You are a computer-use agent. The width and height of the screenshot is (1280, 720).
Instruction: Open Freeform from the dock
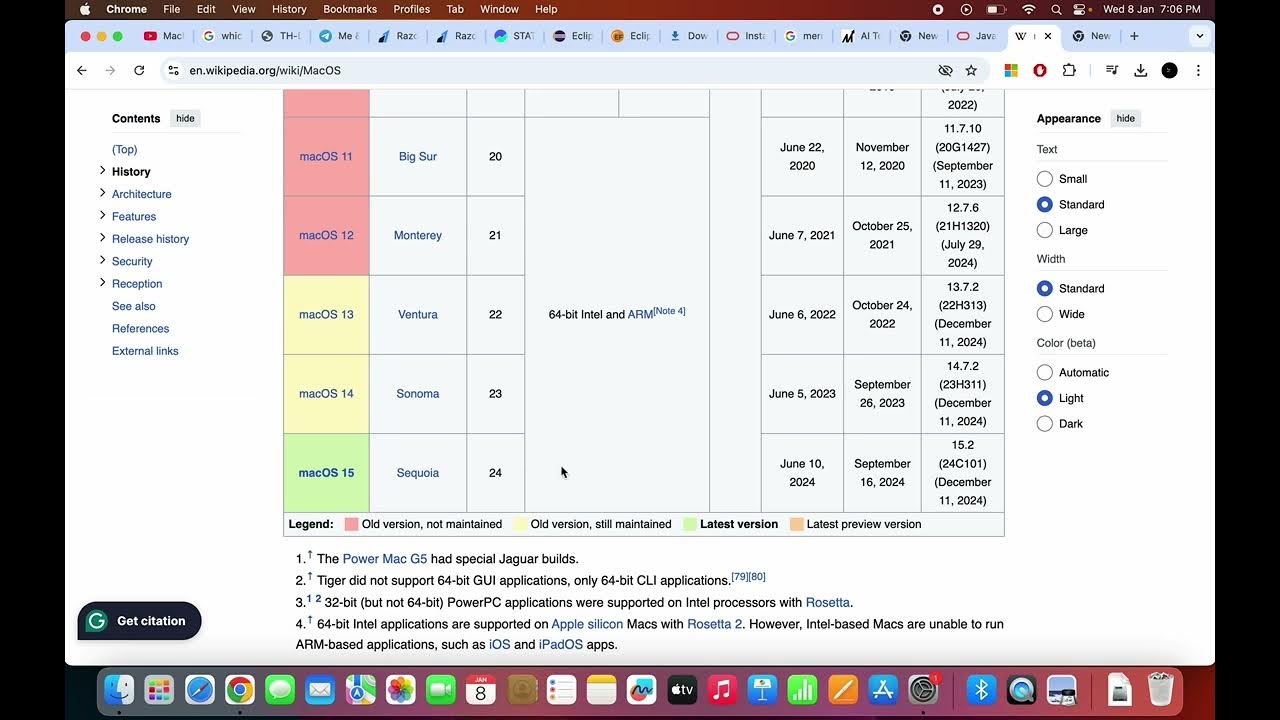click(641, 690)
